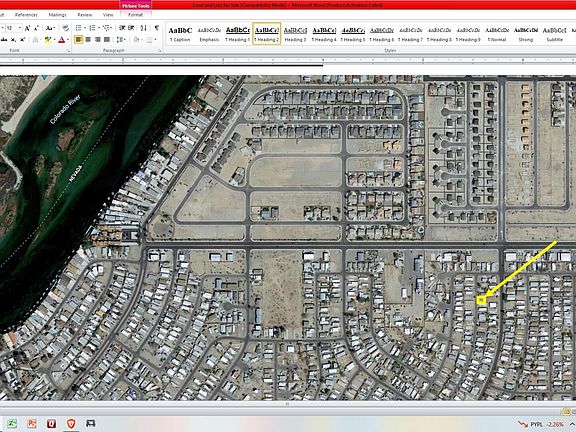
Task: Apply the Heading 2 style
Action: click(x=267, y=34)
